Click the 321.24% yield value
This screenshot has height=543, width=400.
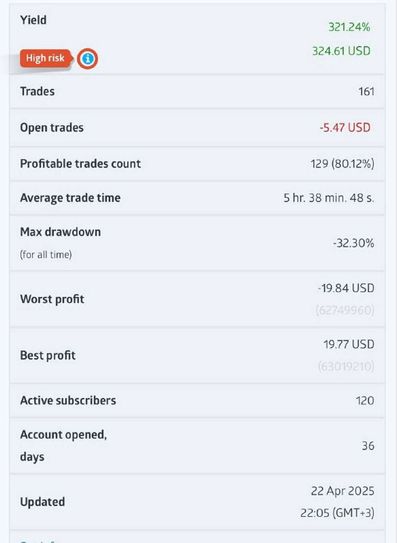[349, 27]
